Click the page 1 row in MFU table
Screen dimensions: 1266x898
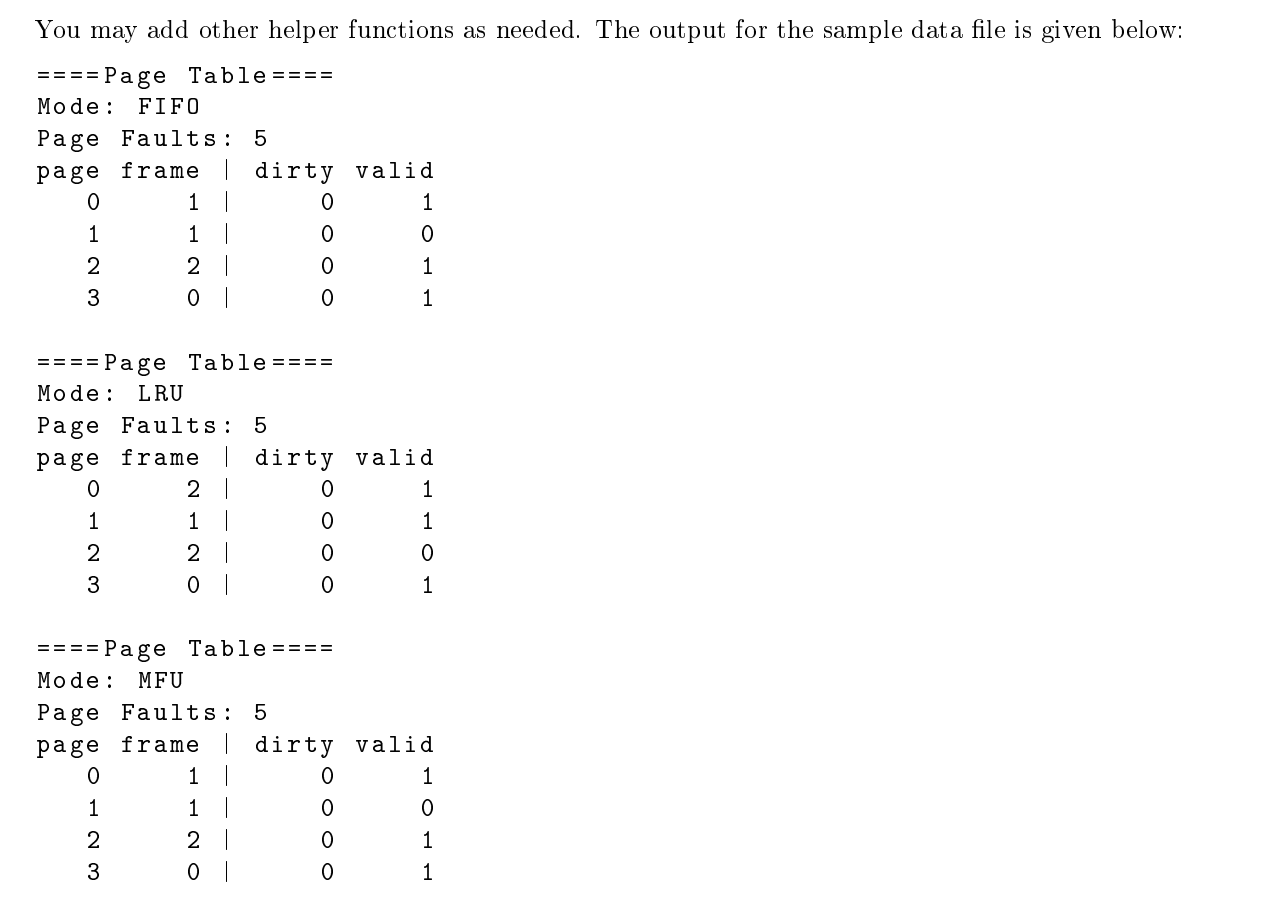[260, 808]
